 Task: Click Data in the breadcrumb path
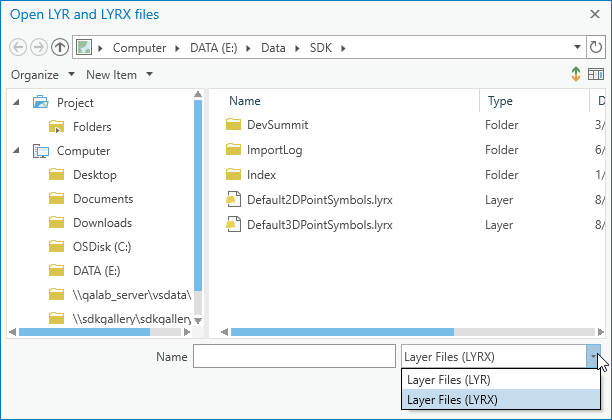[273, 48]
